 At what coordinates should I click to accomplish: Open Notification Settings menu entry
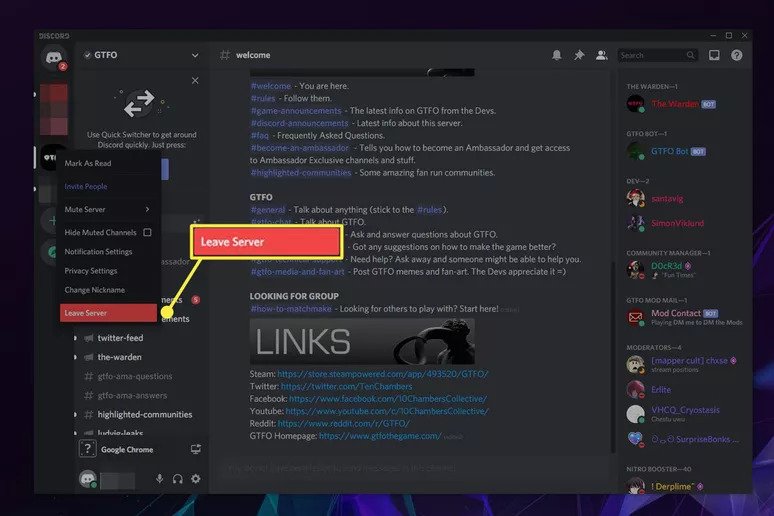tap(108, 252)
